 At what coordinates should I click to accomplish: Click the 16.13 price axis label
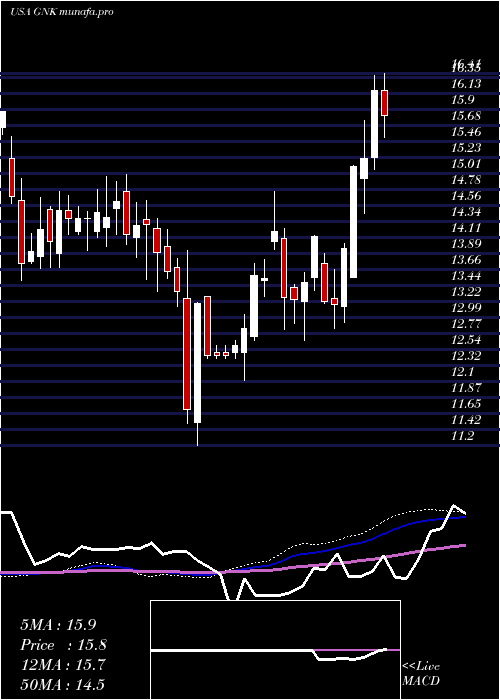click(466, 83)
